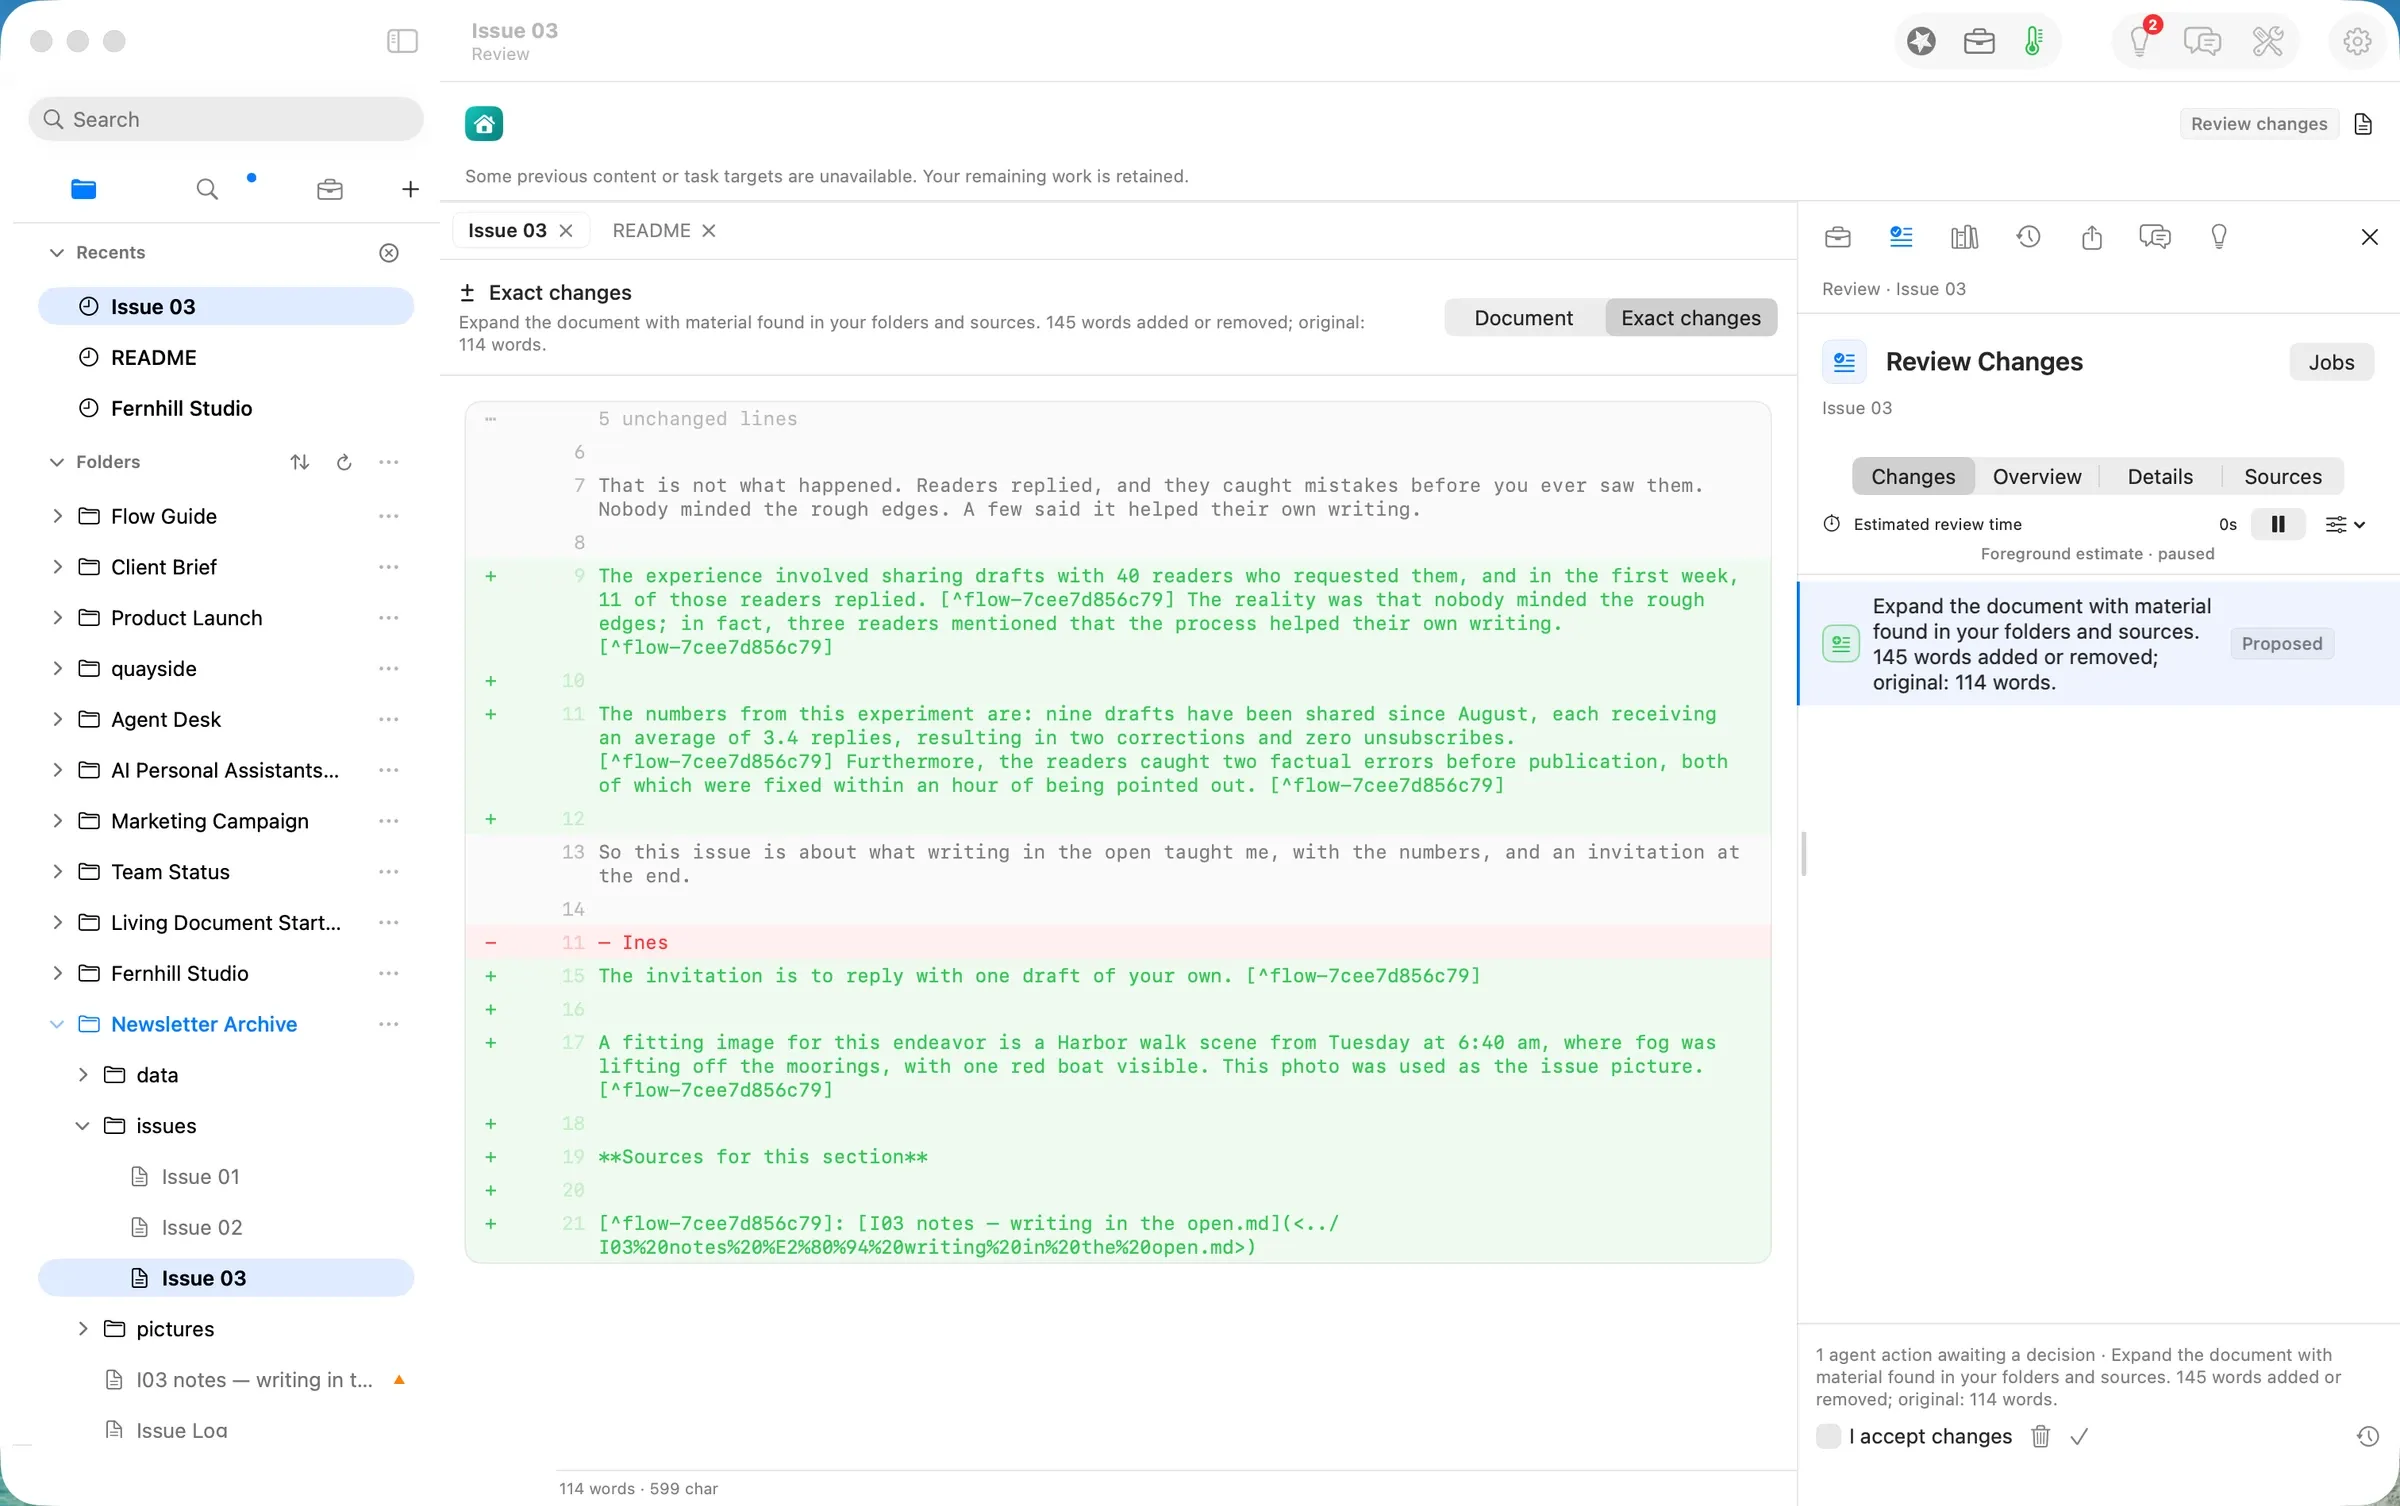Pause the estimated review time toggle
This screenshot has width=2400, height=1506.
2277,524
